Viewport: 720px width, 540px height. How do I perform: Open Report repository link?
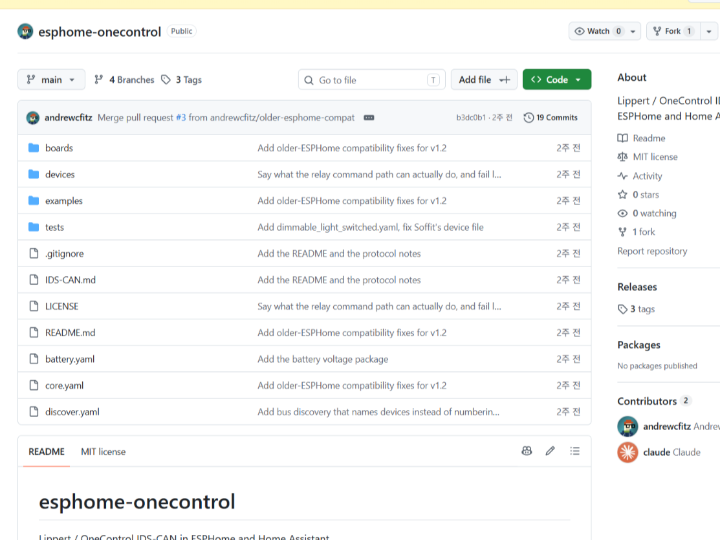point(652,251)
